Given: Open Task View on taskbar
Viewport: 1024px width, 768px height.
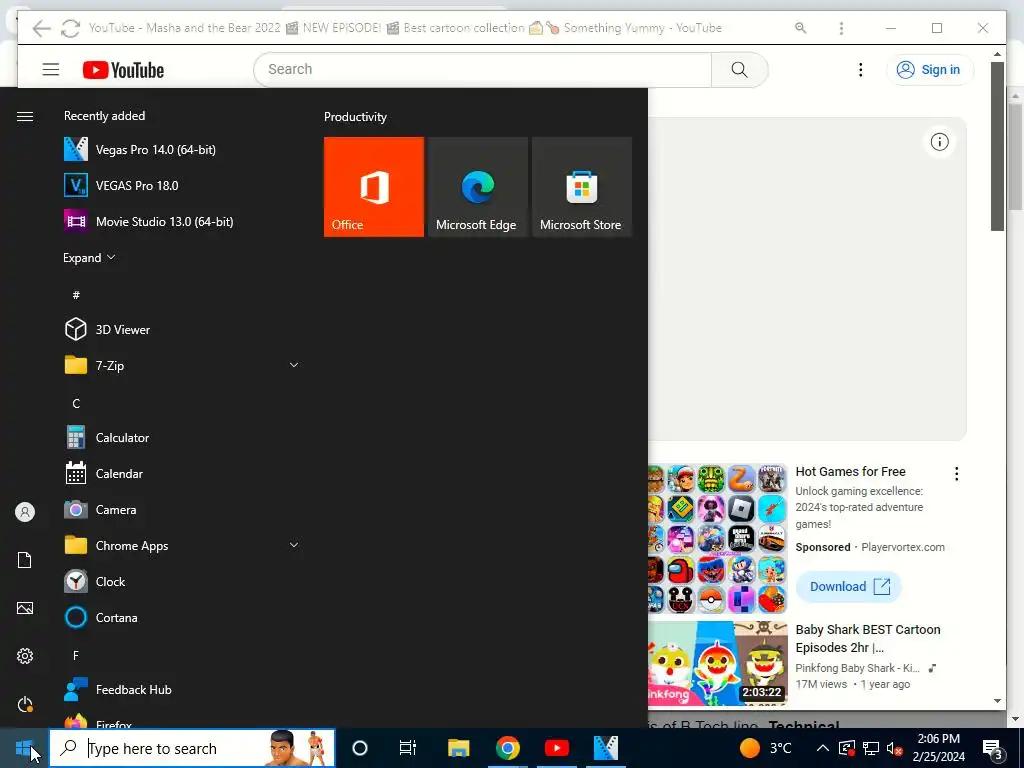Looking at the screenshot, I should click(x=408, y=748).
